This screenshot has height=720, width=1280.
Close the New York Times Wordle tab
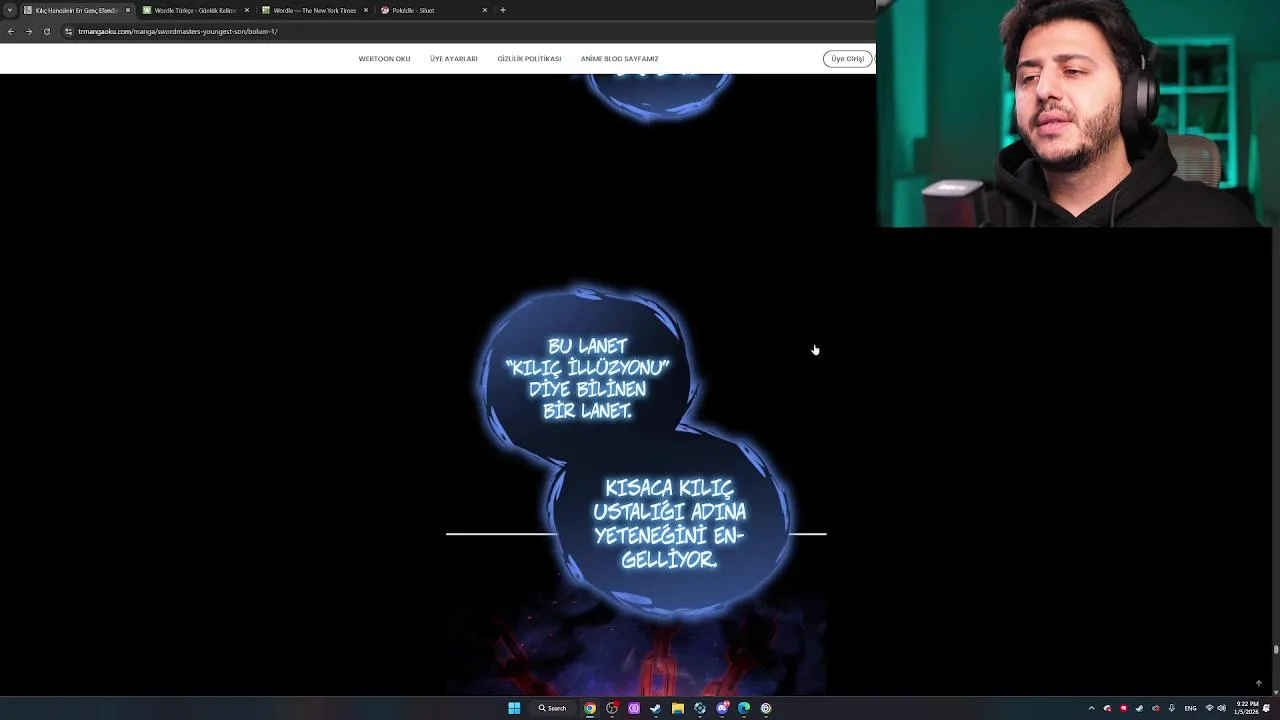pyautogui.click(x=366, y=10)
